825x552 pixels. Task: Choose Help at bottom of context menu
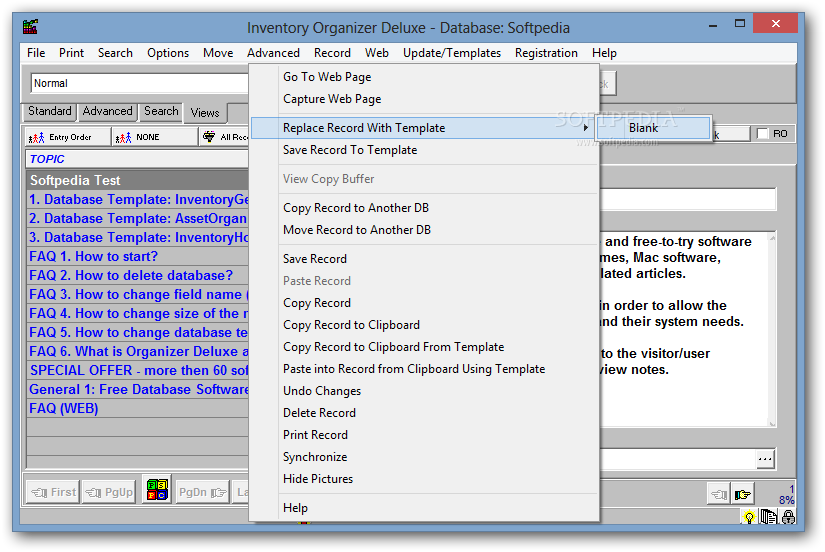[424, 508]
